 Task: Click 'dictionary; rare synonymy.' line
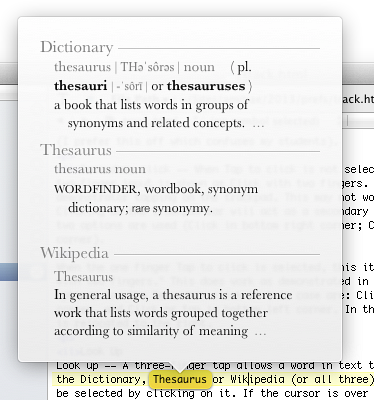coord(140,208)
